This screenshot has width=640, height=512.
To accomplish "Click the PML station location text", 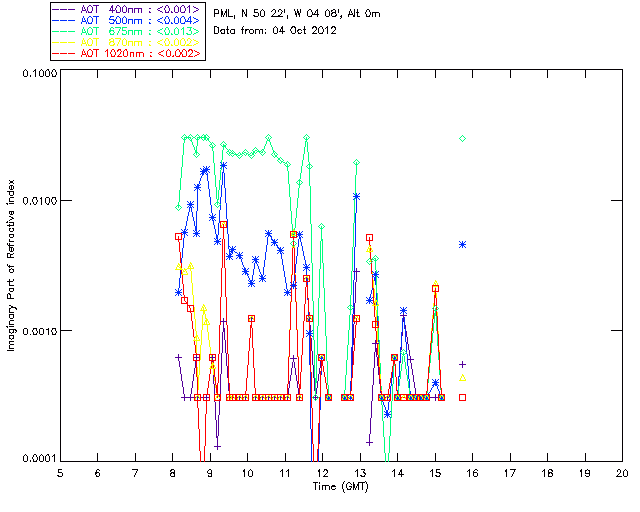I will (297, 13).
